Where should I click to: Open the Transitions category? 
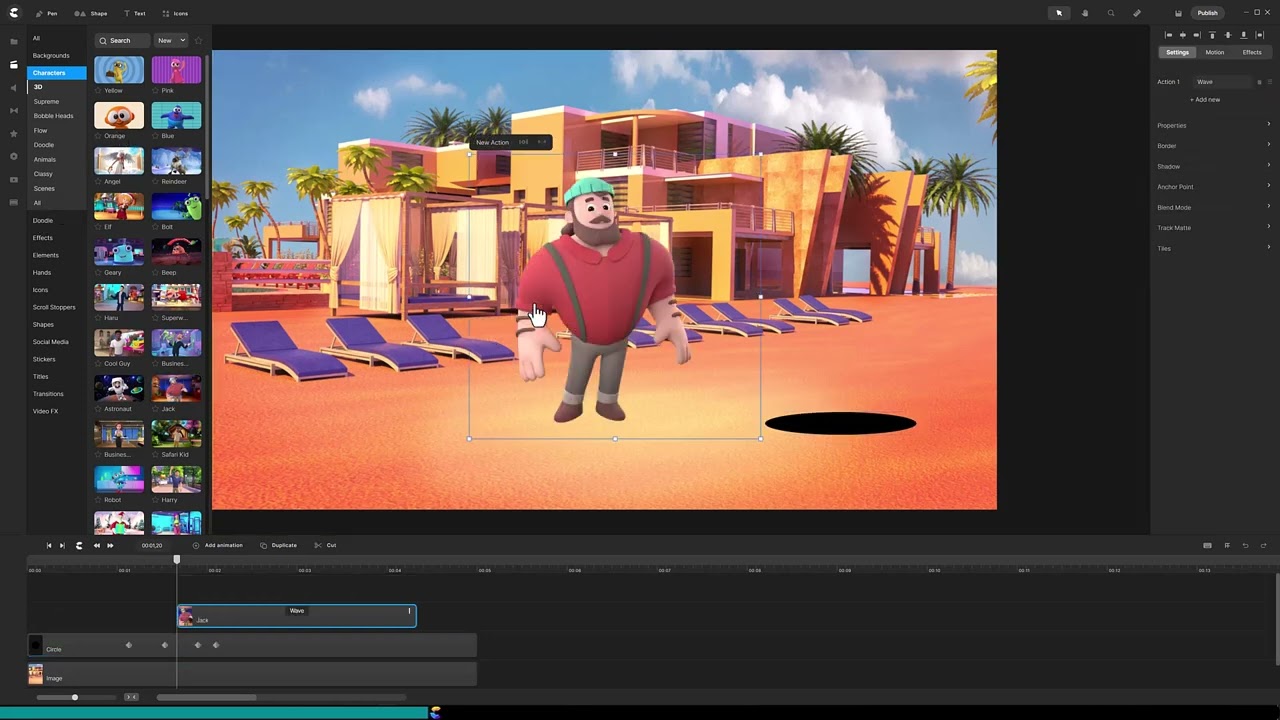(x=48, y=394)
